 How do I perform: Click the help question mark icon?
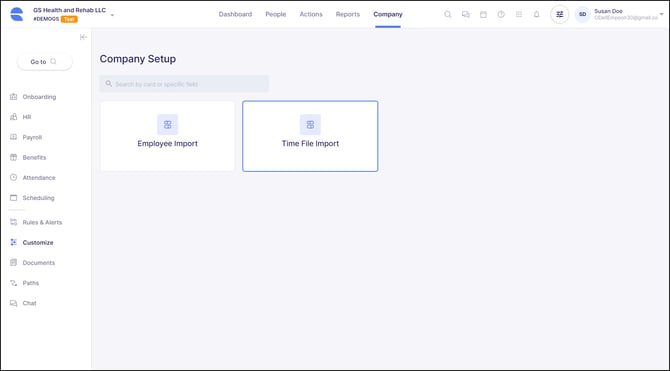tap(501, 14)
